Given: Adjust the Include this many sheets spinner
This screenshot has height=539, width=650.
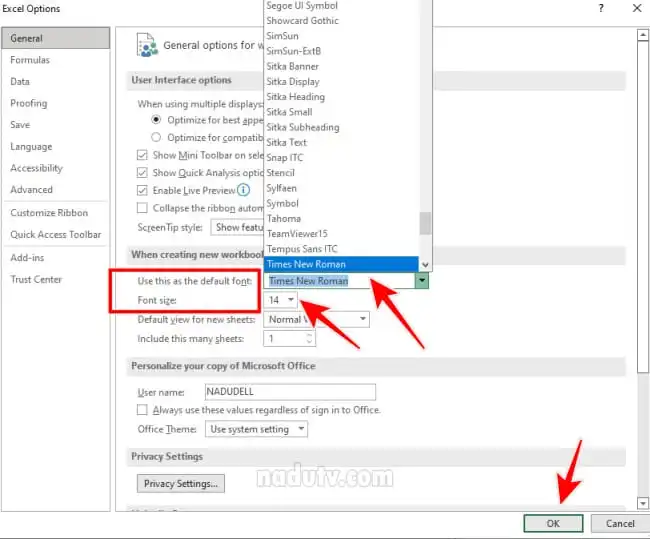Looking at the screenshot, I should (x=309, y=338).
